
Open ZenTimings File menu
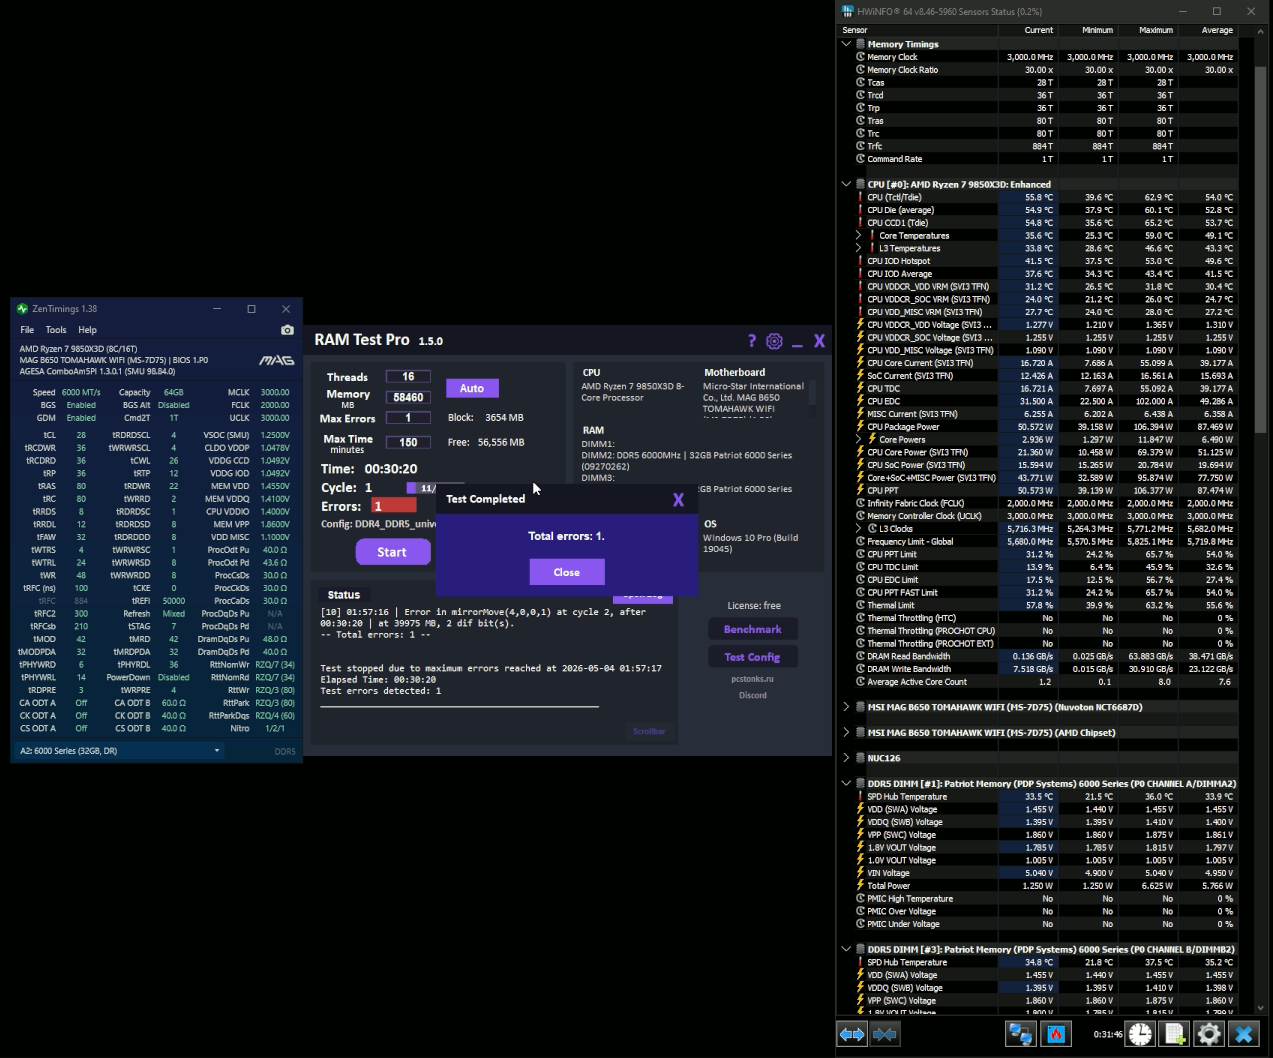tap(27, 329)
